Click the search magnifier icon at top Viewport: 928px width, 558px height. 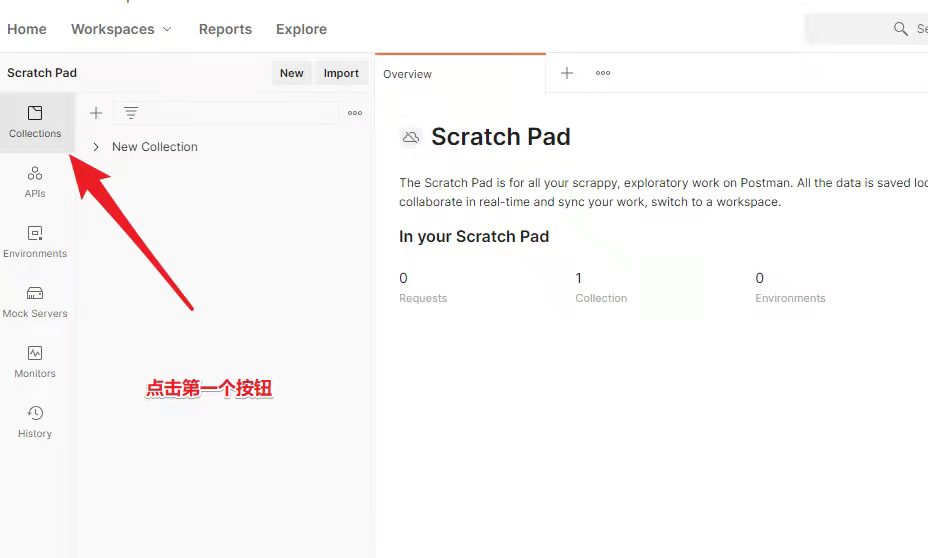click(900, 28)
